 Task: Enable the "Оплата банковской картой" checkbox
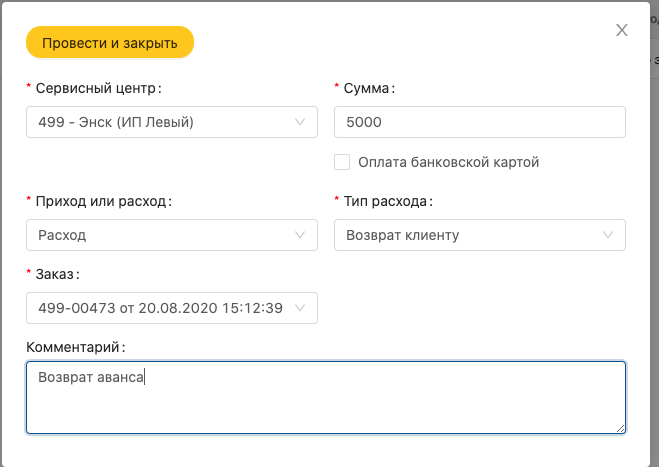342,162
